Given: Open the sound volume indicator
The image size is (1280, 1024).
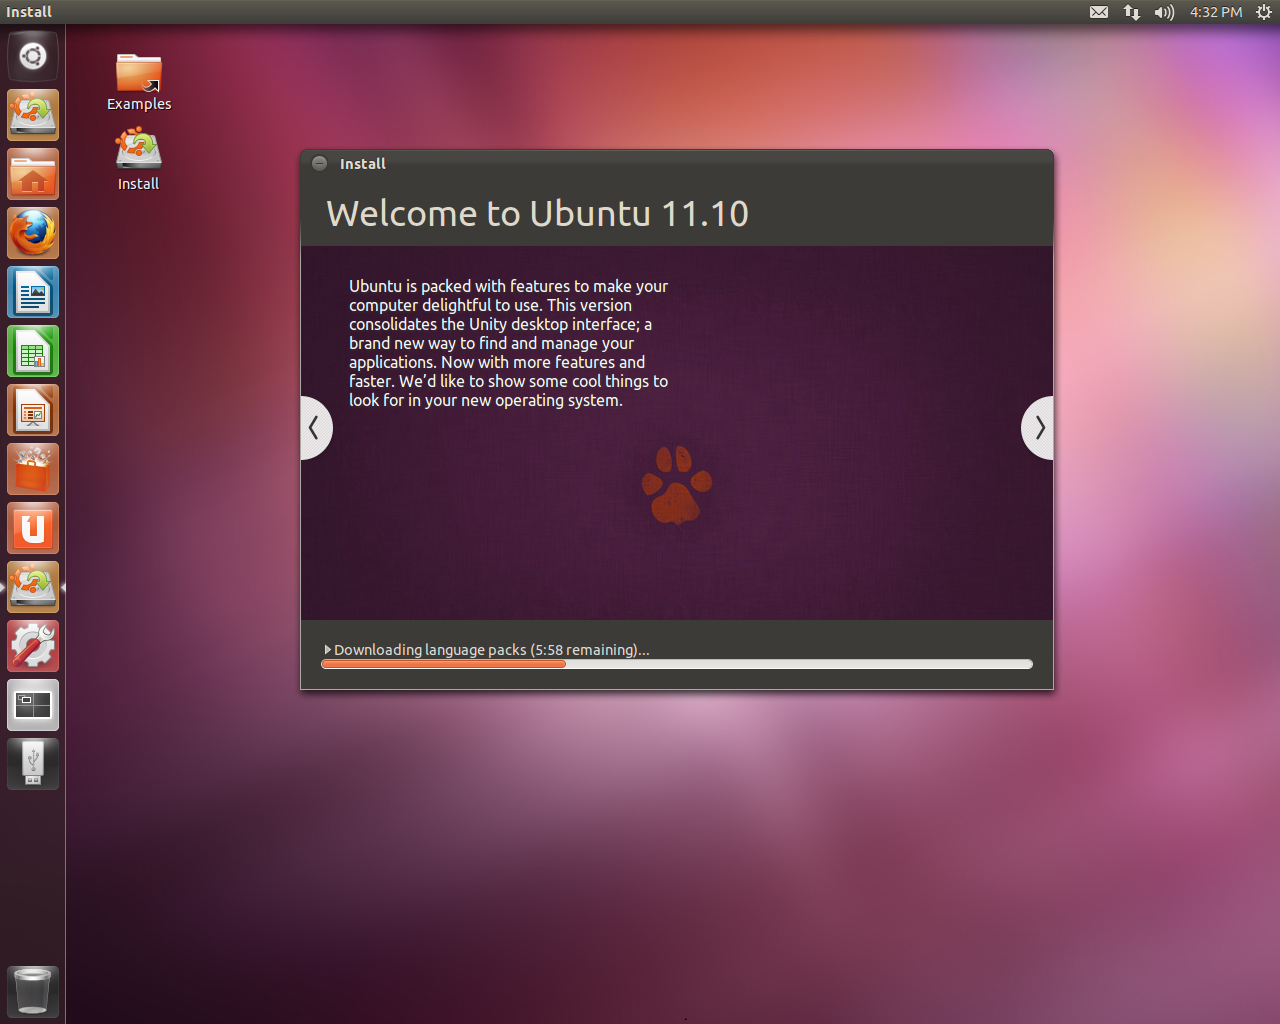Looking at the screenshot, I should pyautogui.click(x=1164, y=12).
